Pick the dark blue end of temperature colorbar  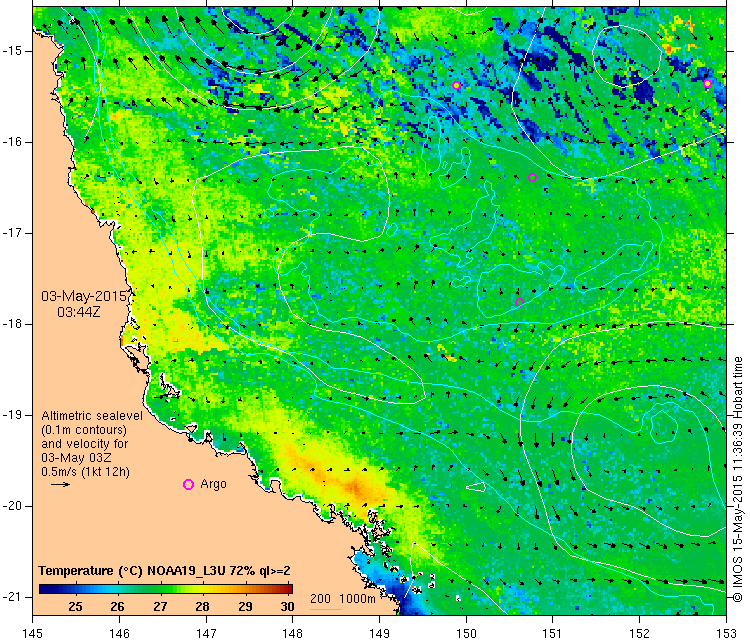[x=43, y=589]
